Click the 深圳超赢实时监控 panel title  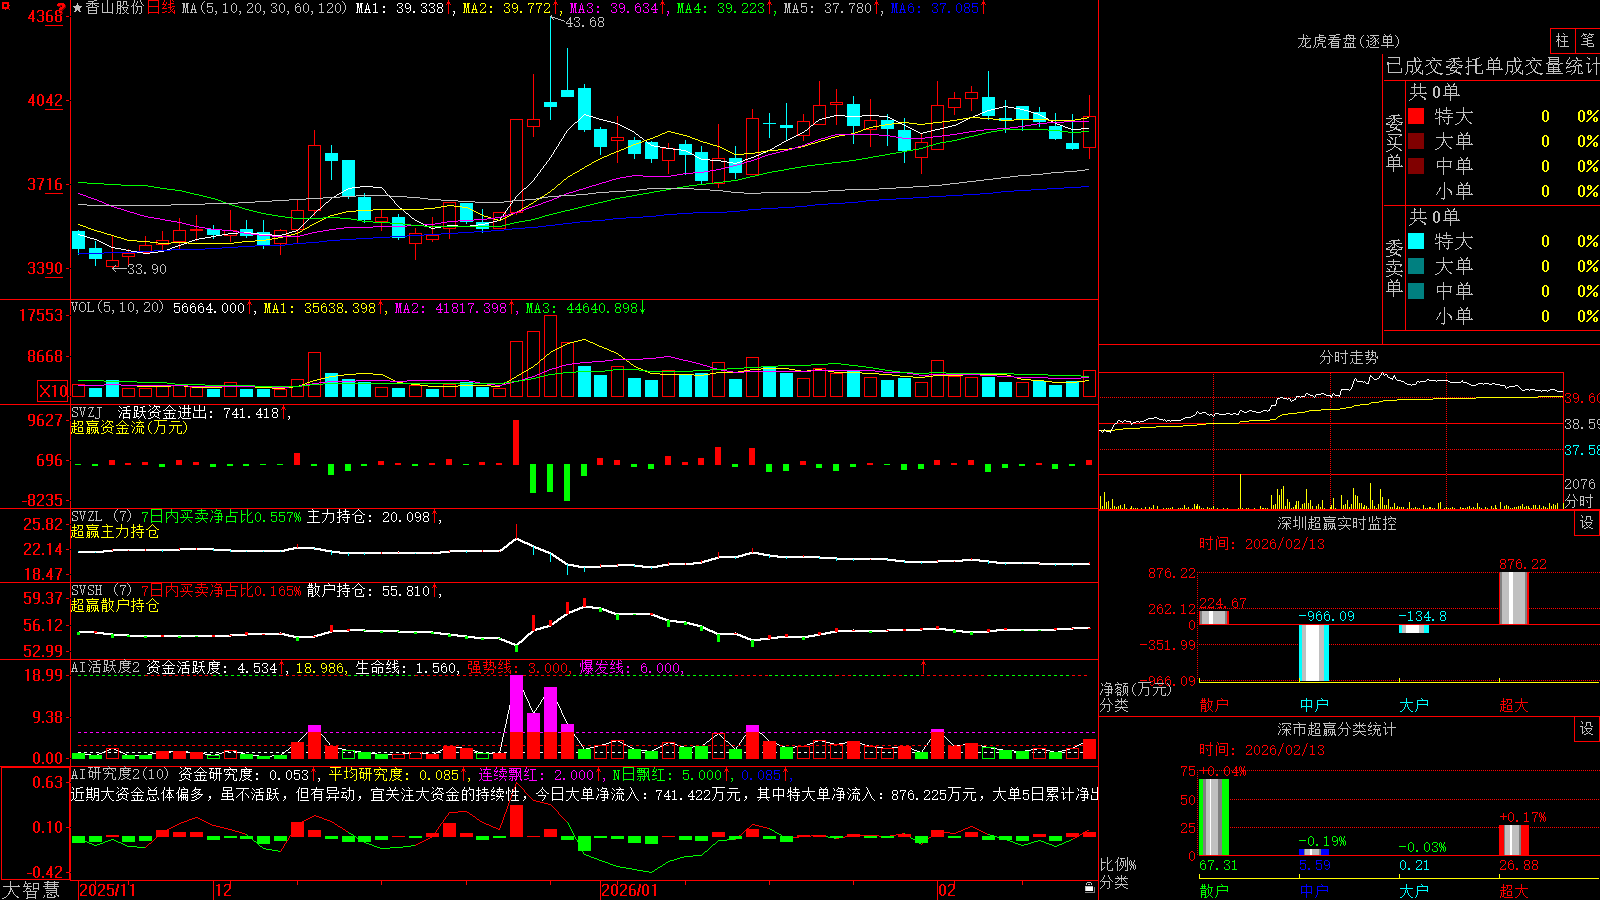[1337, 523]
